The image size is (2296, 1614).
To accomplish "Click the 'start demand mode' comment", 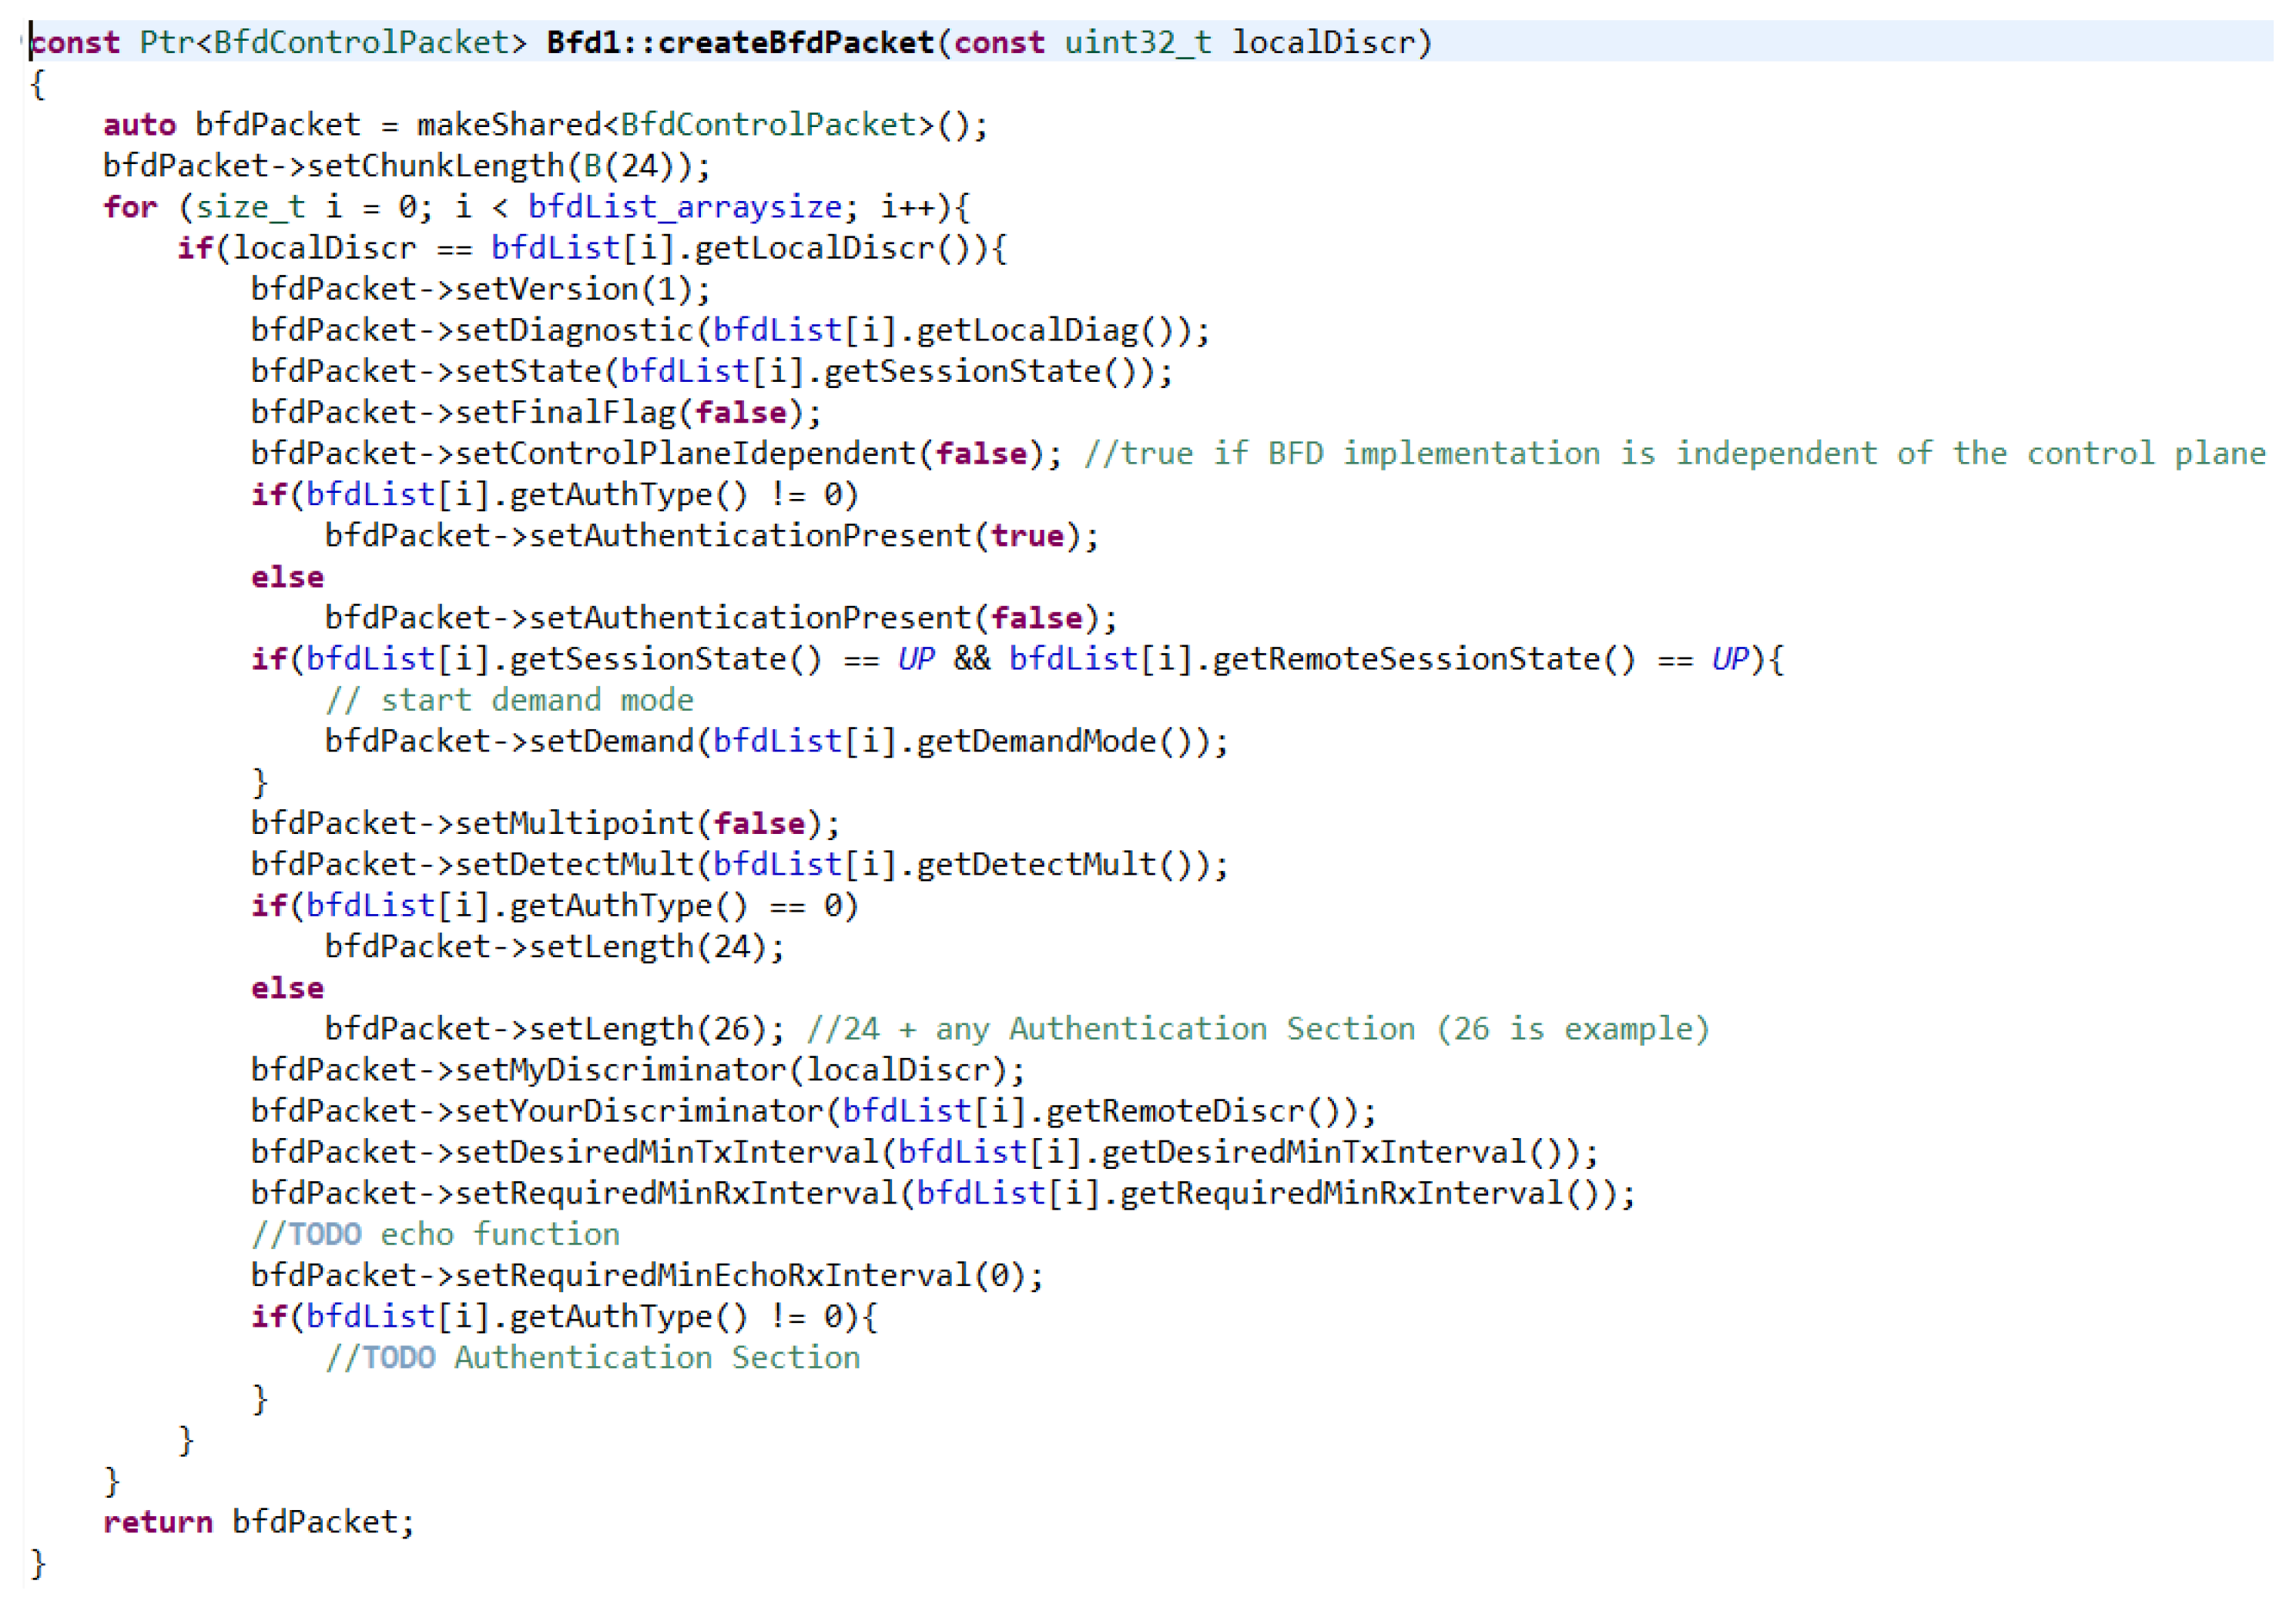I will (x=509, y=700).
